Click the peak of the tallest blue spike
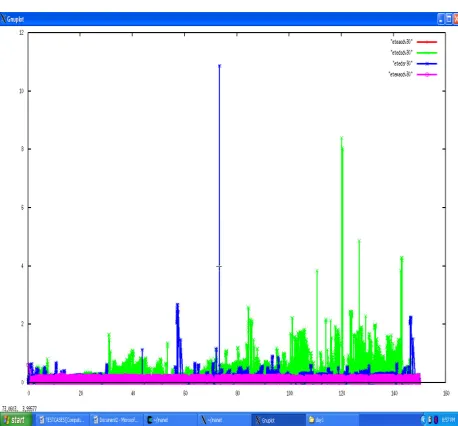Image resolution: width=458 pixels, height=426 pixels. click(219, 66)
